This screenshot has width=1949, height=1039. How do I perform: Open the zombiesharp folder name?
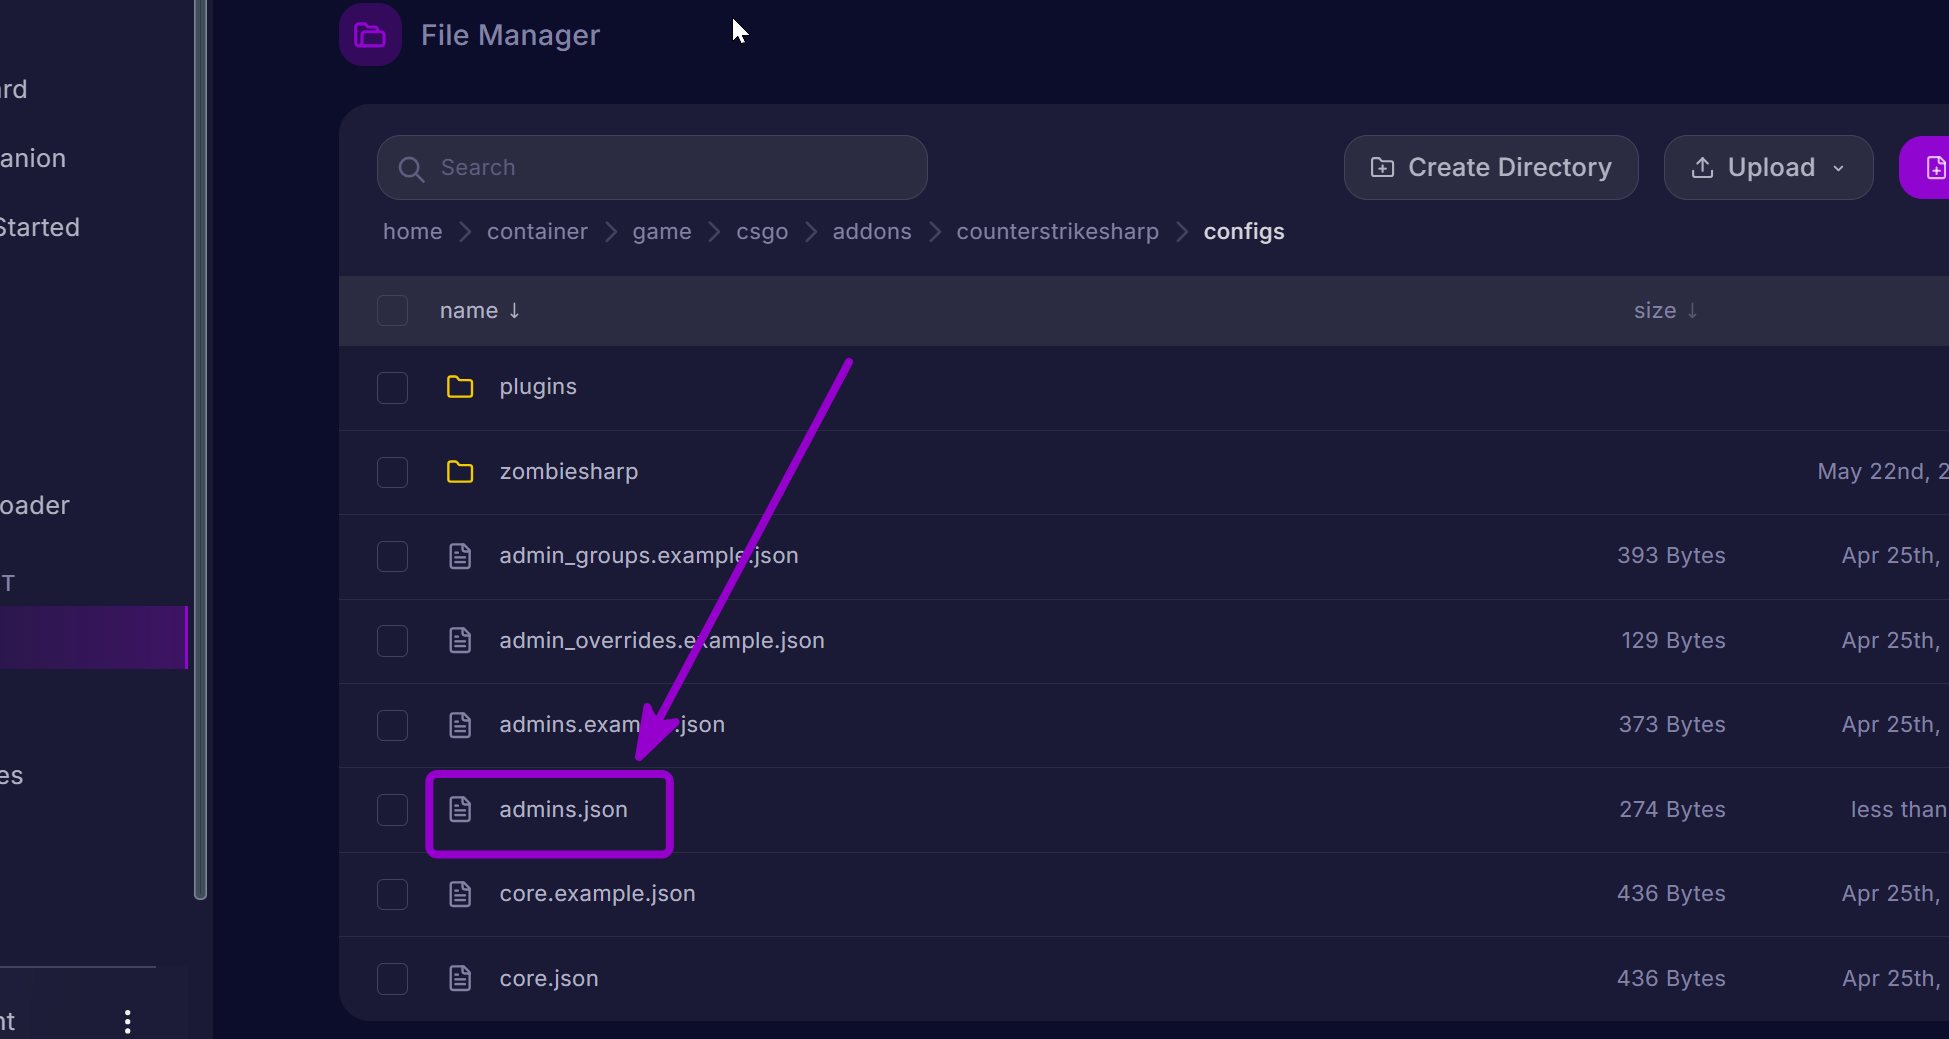[x=569, y=472]
